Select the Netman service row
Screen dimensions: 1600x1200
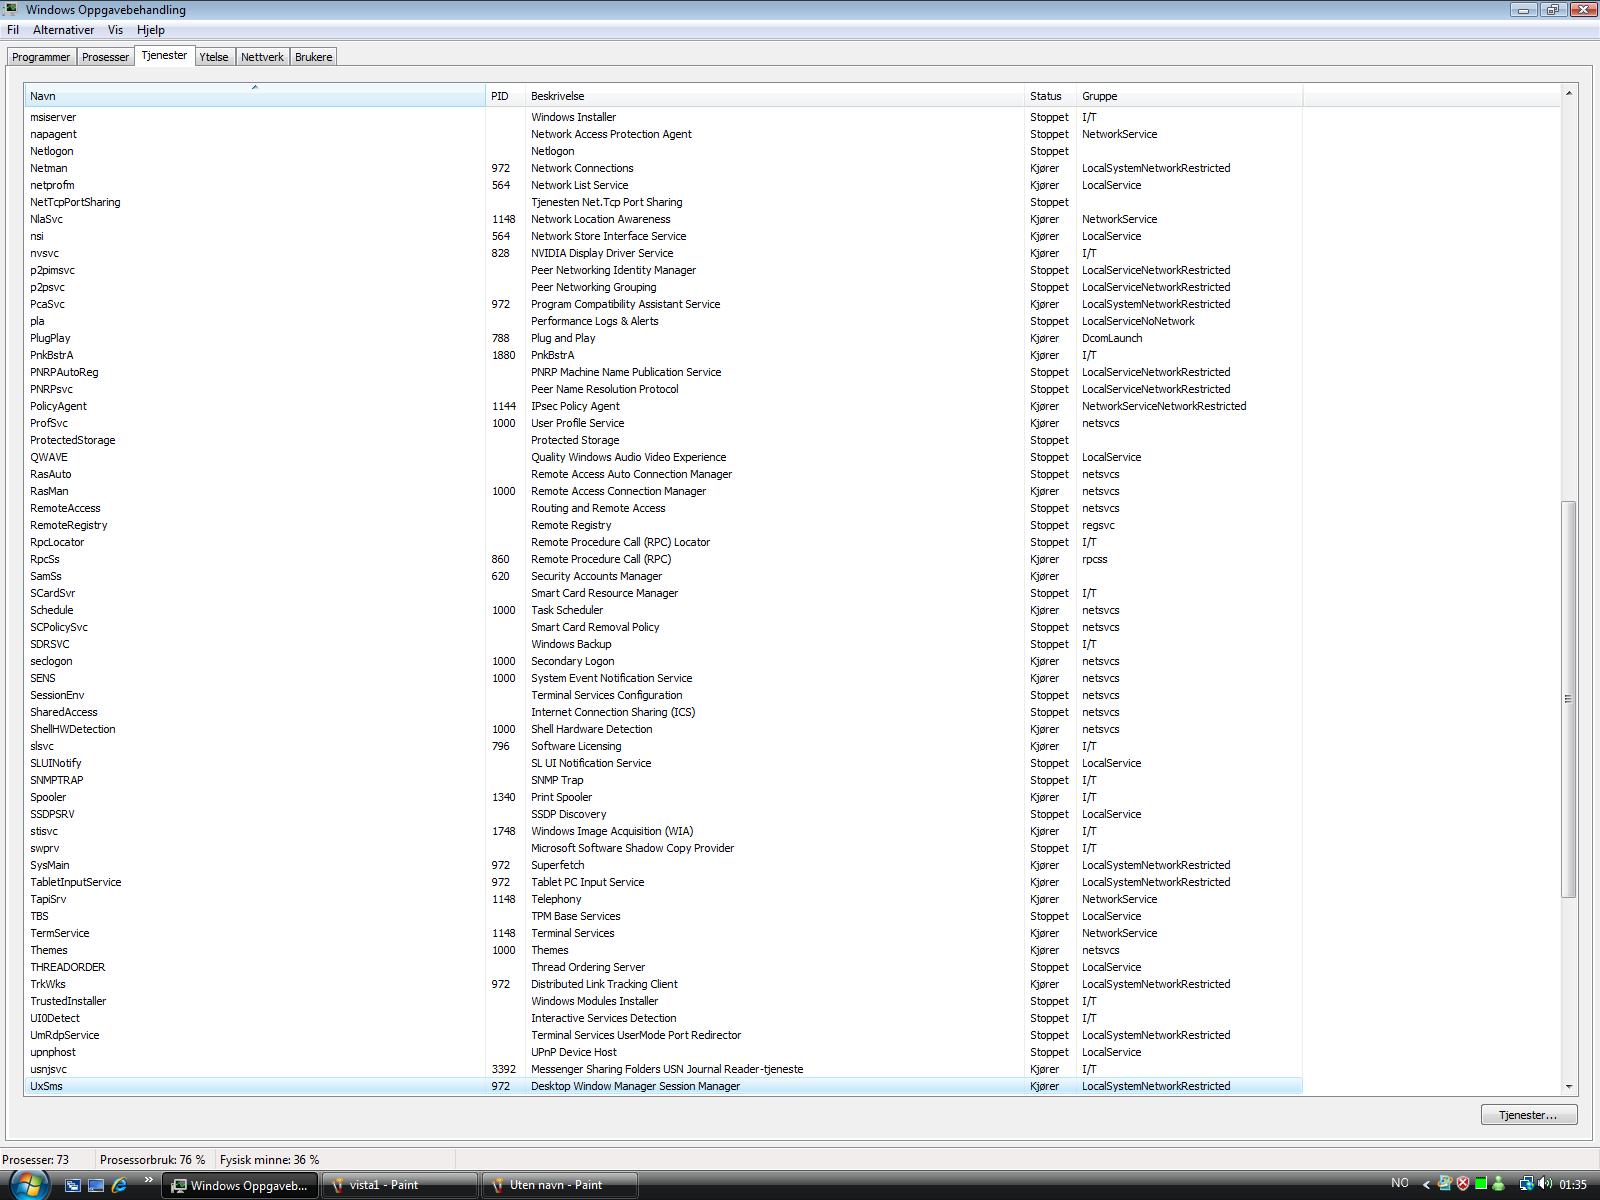(663, 168)
